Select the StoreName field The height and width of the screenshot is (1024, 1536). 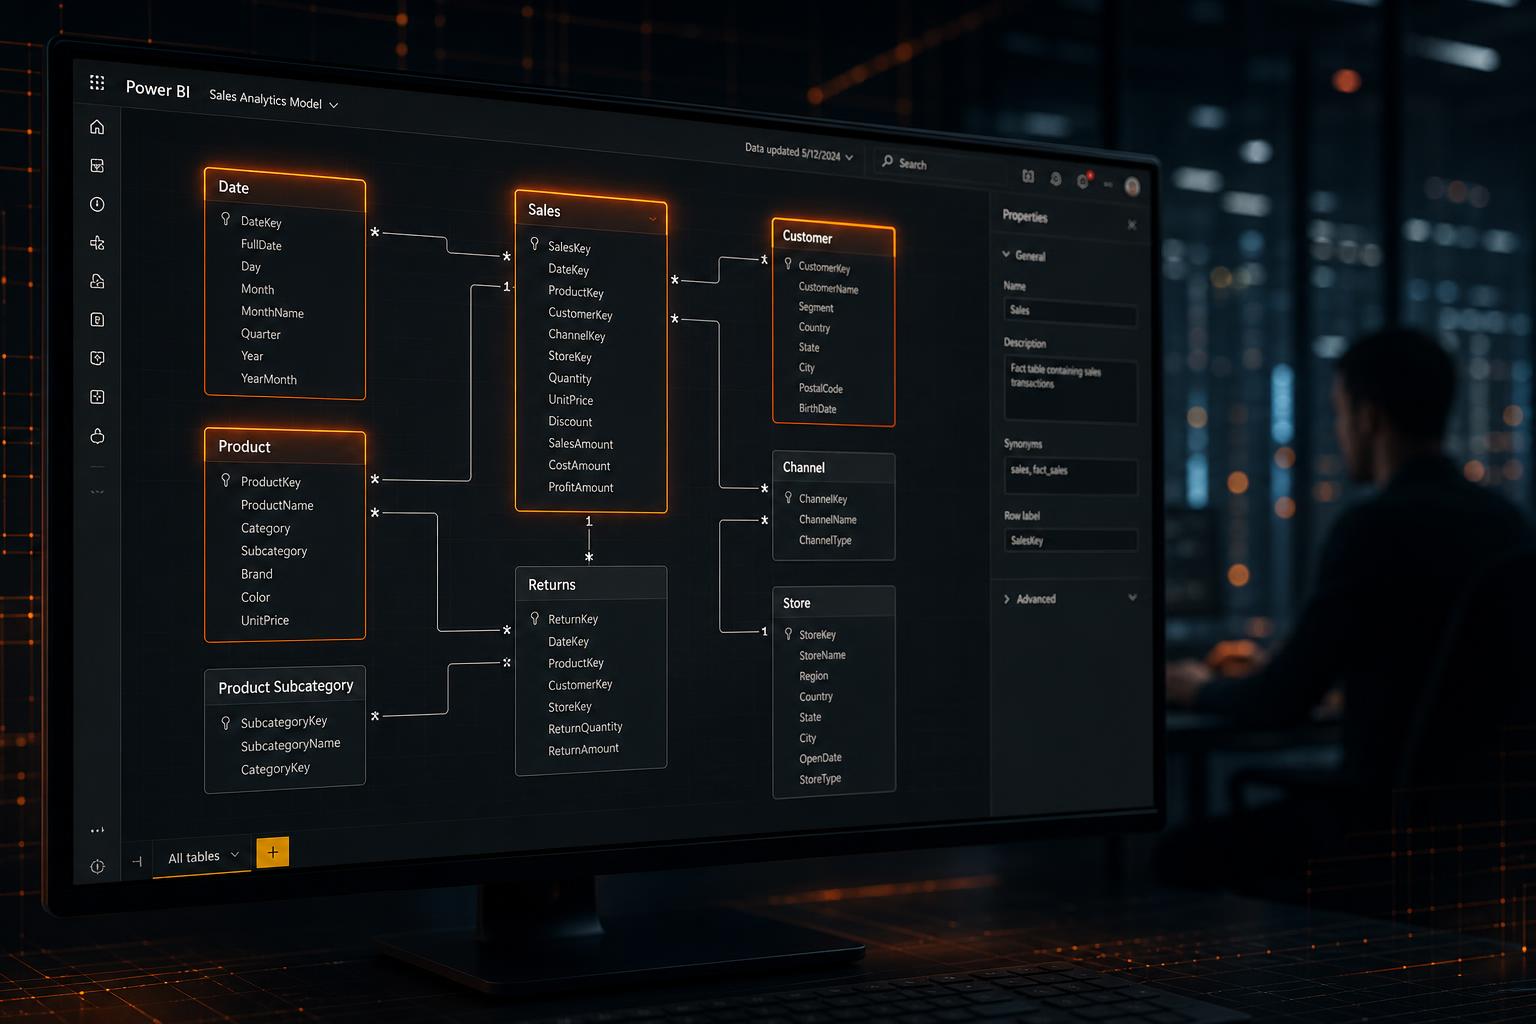[x=822, y=655]
